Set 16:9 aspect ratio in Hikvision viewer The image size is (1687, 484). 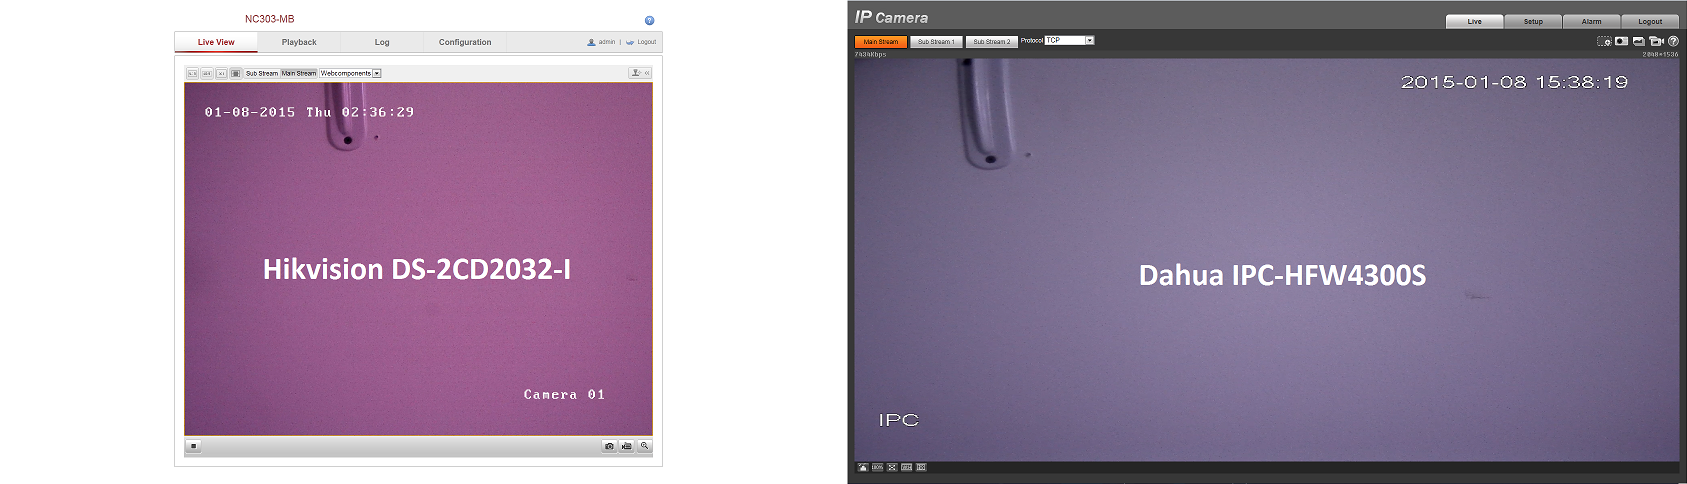(207, 73)
